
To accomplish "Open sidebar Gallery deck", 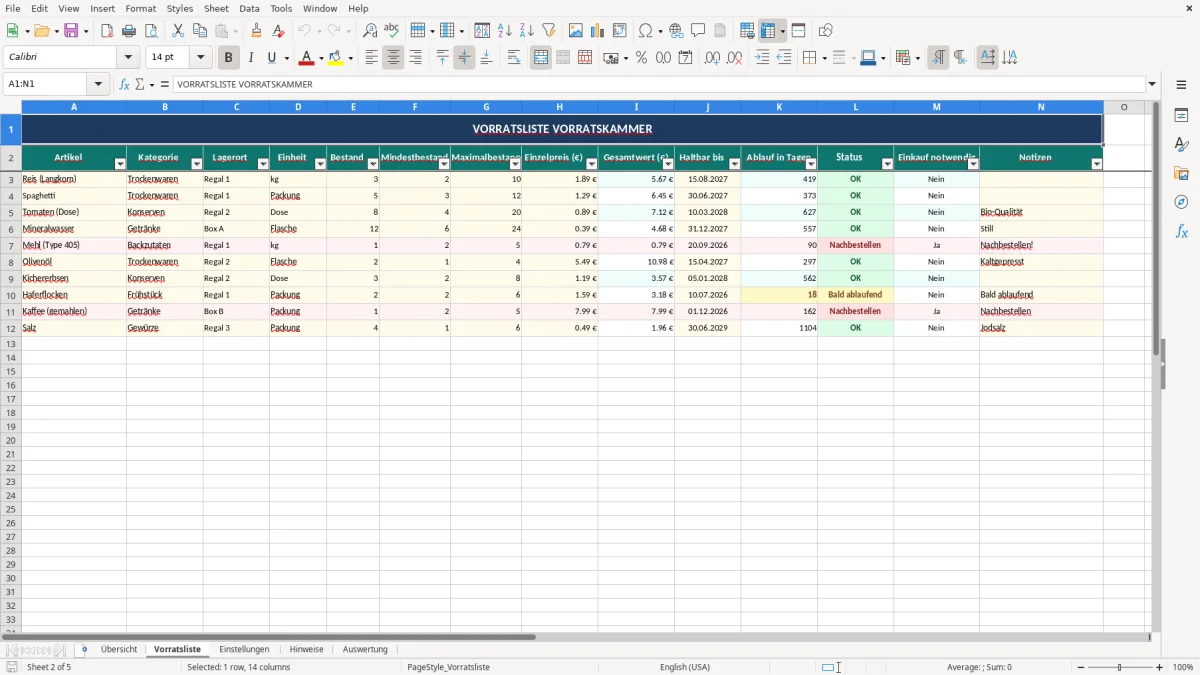I will click(x=1181, y=174).
